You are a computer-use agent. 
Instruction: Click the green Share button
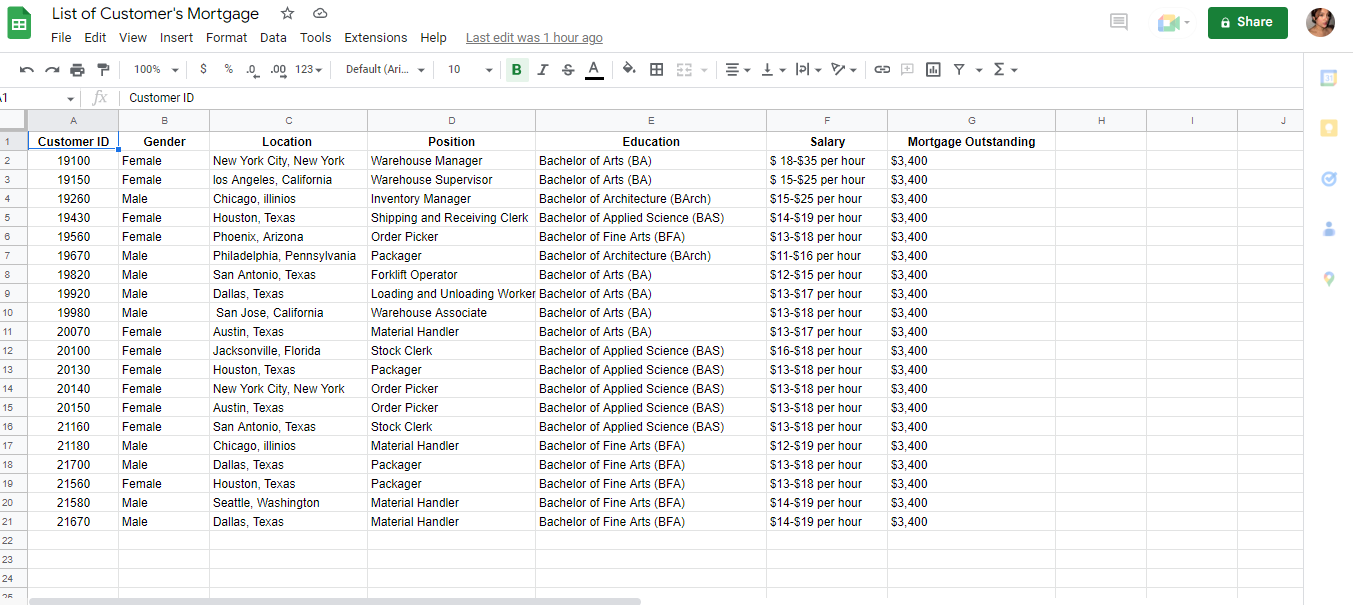1247,22
